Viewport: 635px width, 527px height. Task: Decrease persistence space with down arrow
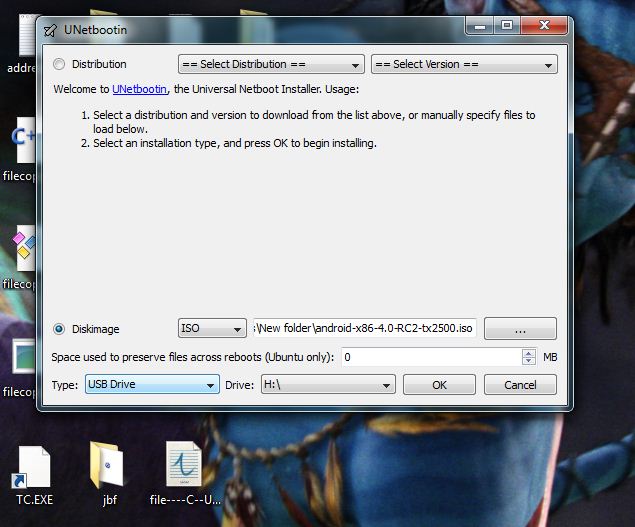(528, 361)
